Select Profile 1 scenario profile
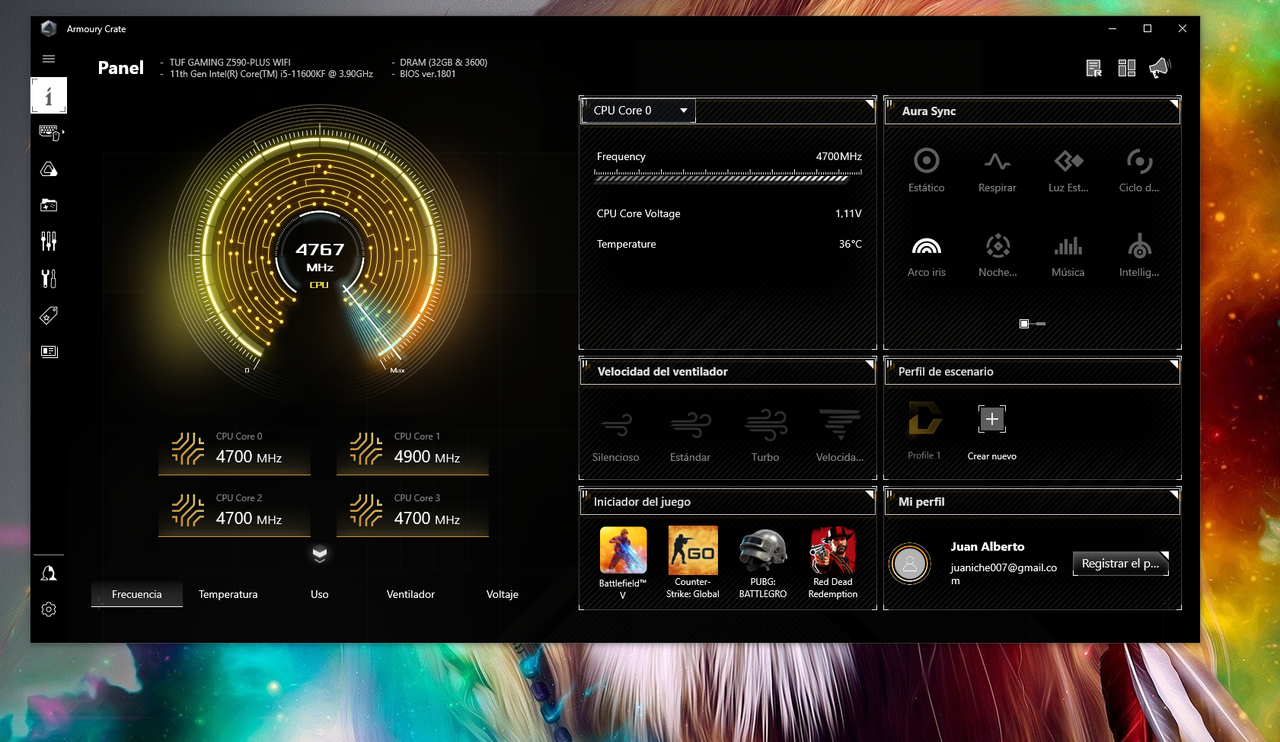The height and width of the screenshot is (742, 1280). pyautogui.click(x=924, y=430)
